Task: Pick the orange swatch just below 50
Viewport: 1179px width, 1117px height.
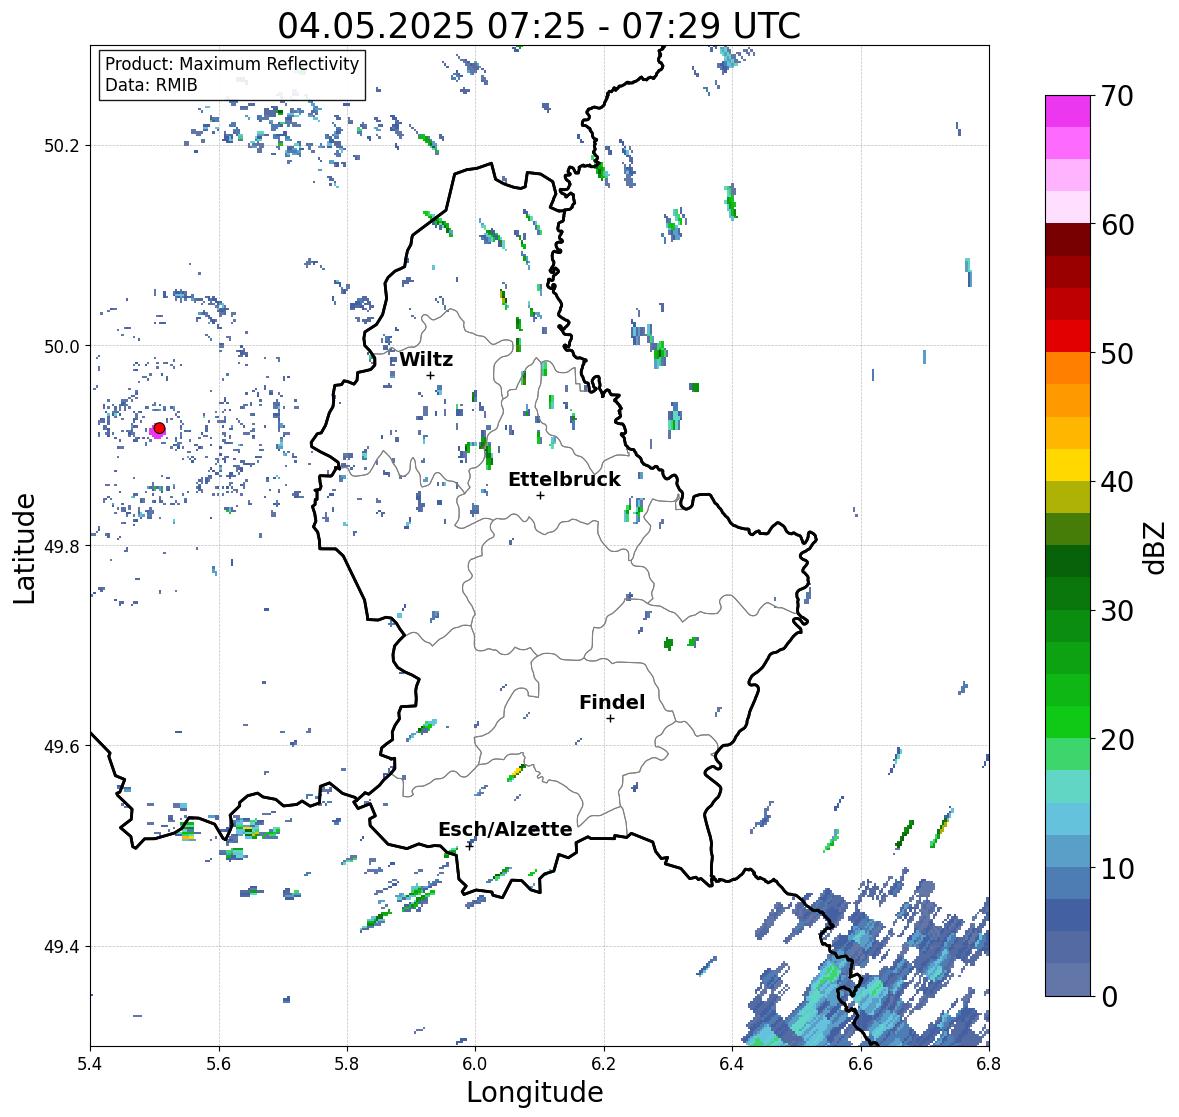Action: click(x=1068, y=368)
